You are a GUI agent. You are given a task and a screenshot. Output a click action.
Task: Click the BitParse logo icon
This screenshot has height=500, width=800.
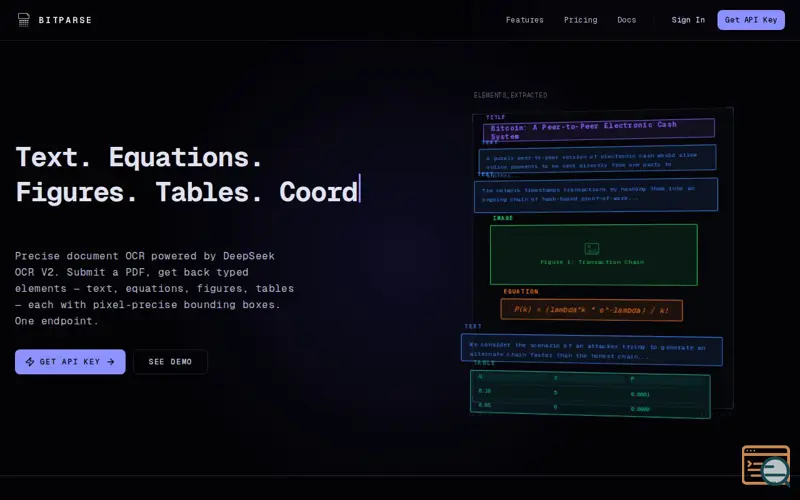click(x=23, y=20)
